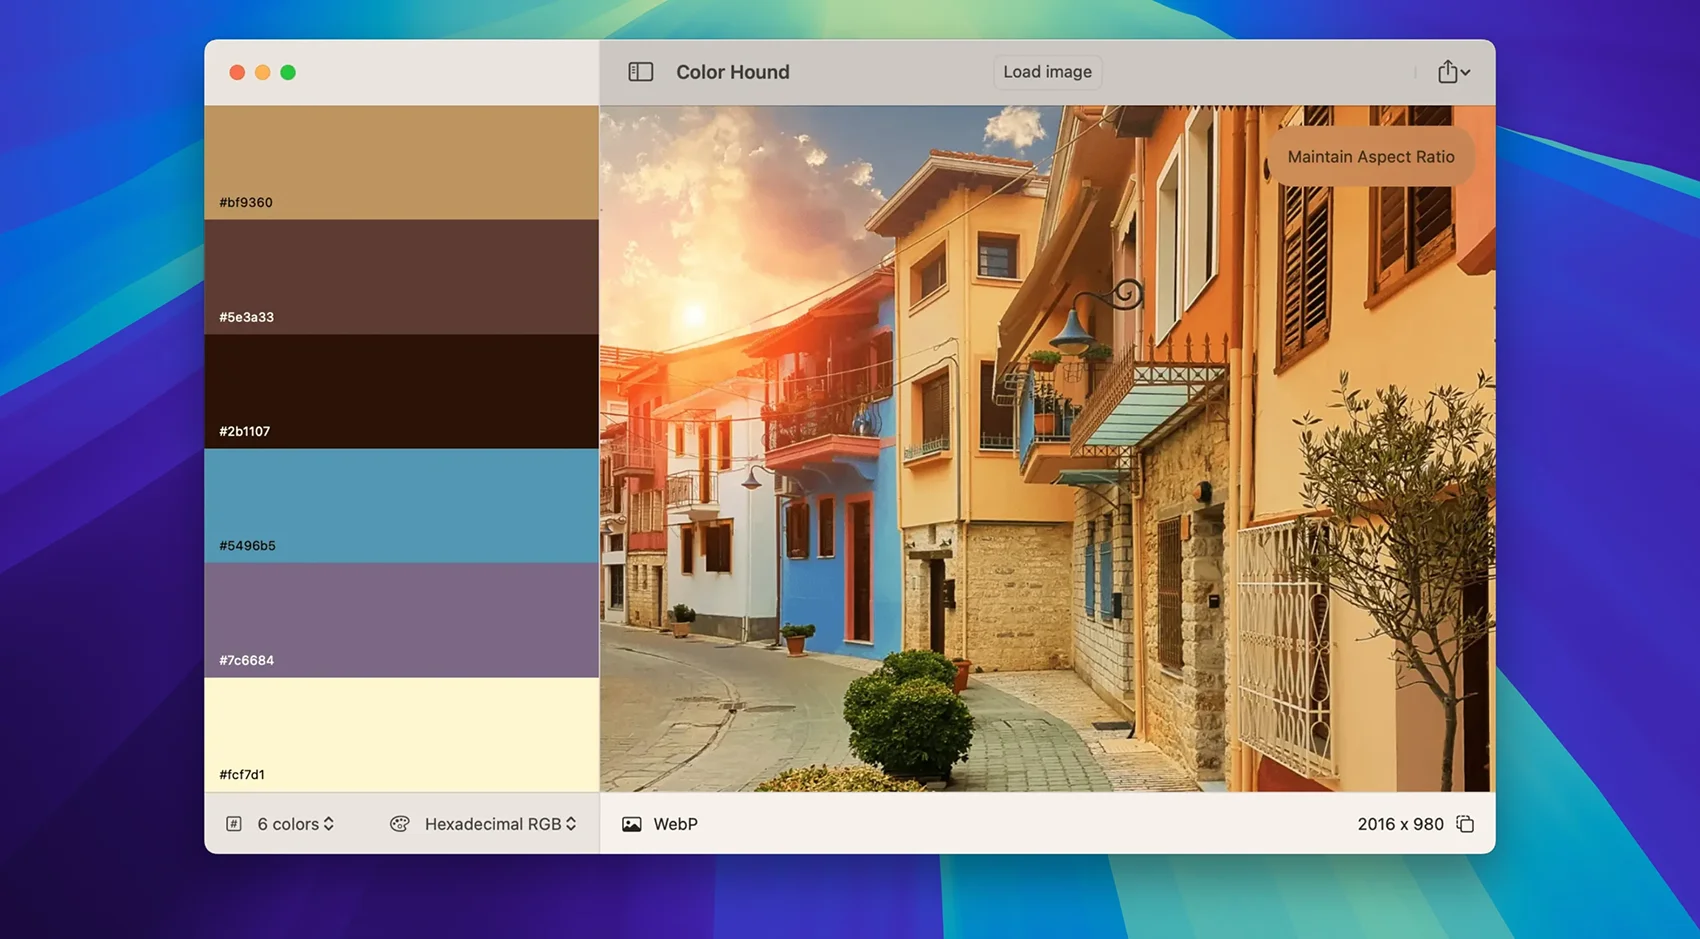
Task: Toggle the sidebar panel icon
Action: tap(640, 72)
